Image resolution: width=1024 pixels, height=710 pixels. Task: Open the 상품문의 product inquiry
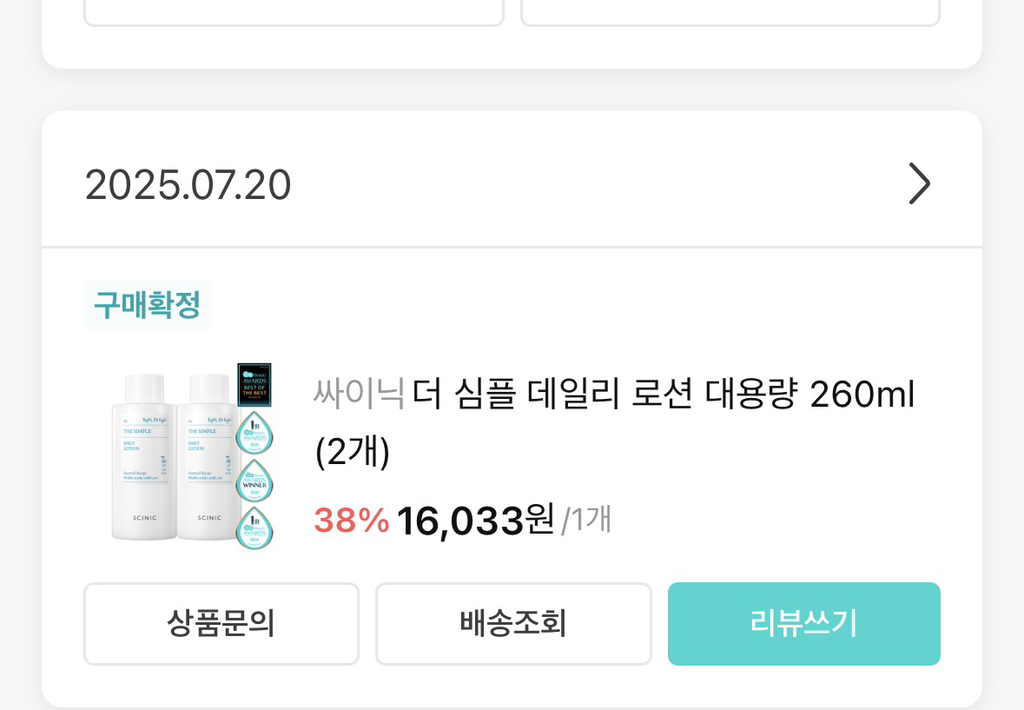click(221, 623)
